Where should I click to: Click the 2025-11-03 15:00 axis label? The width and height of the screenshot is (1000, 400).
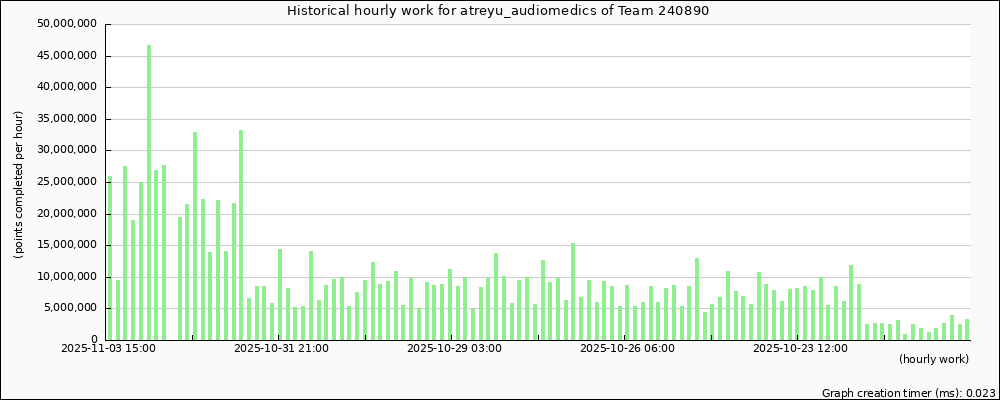108,349
